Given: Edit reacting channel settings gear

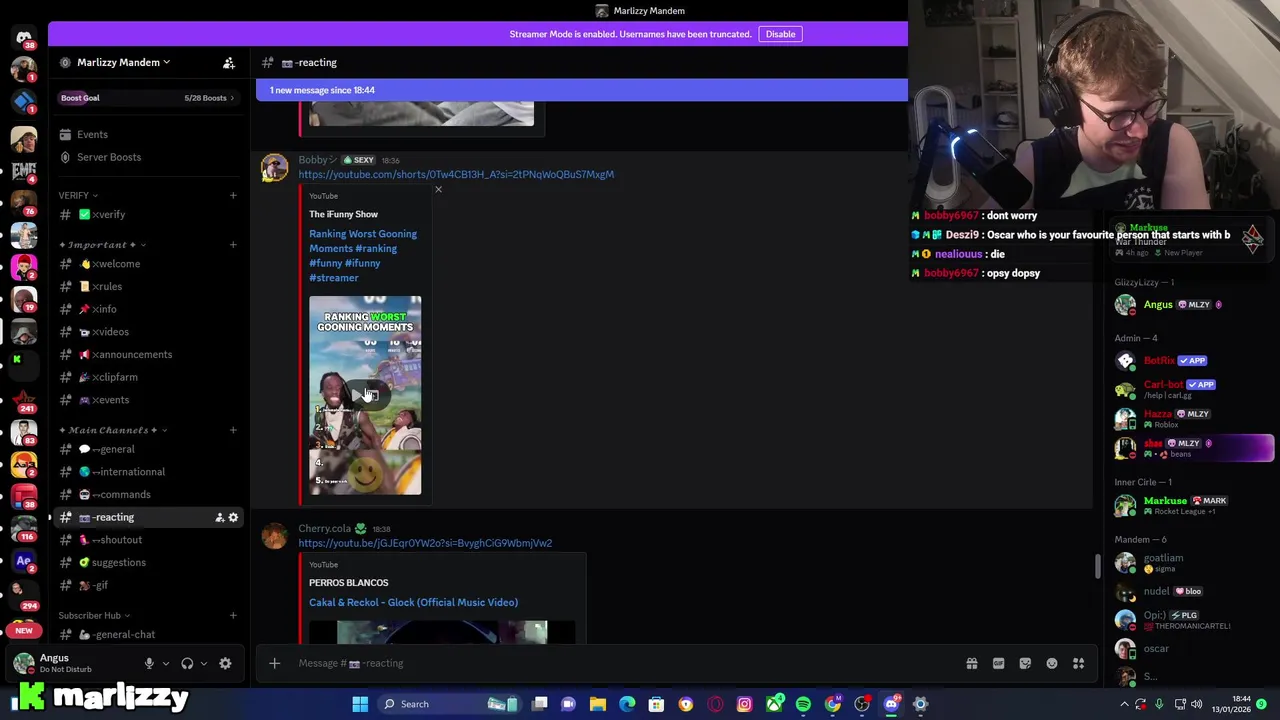Looking at the screenshot, I should coord(233,518).
